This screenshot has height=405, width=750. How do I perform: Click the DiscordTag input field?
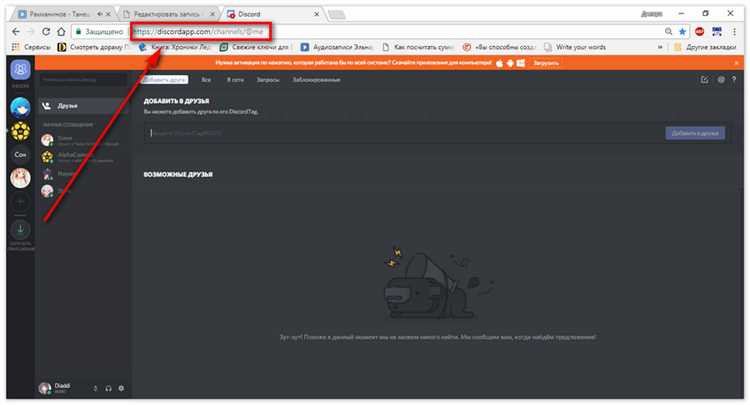point(404,133)
